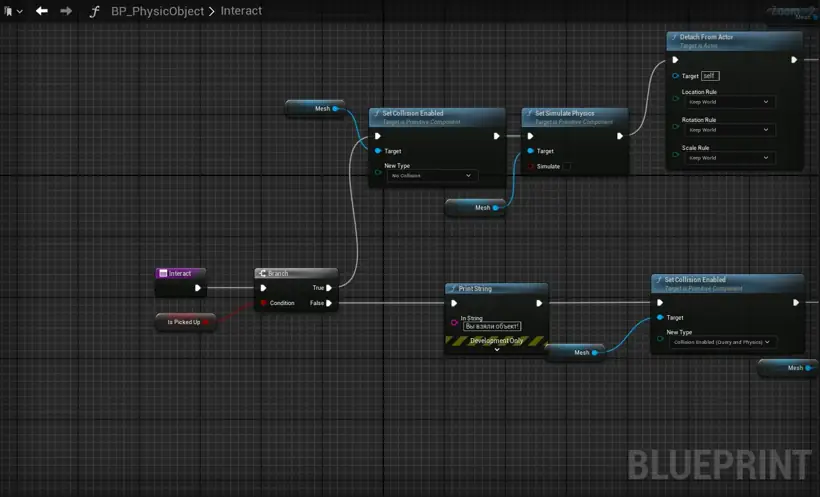Expand Print String advanced options chevron
This screenshot has width=820, height=497.
(497, 349)
